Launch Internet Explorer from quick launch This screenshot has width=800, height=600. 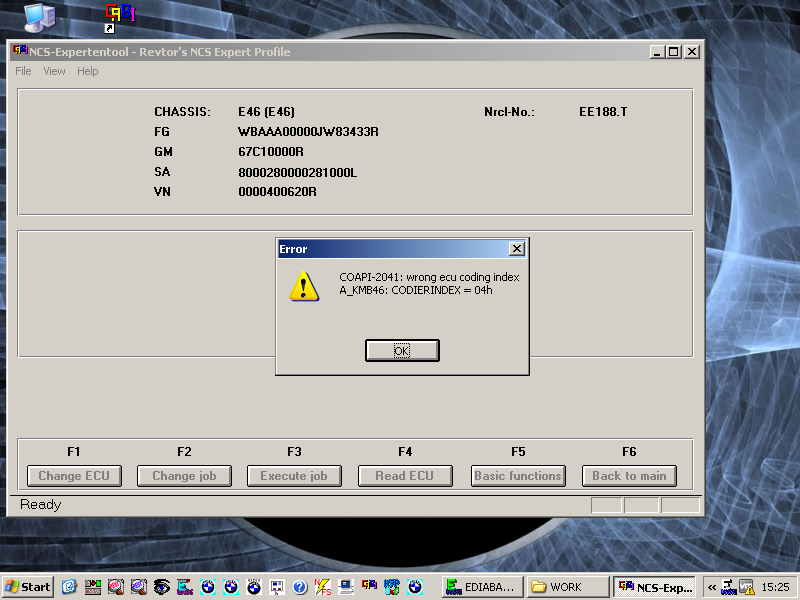(69, 587)
